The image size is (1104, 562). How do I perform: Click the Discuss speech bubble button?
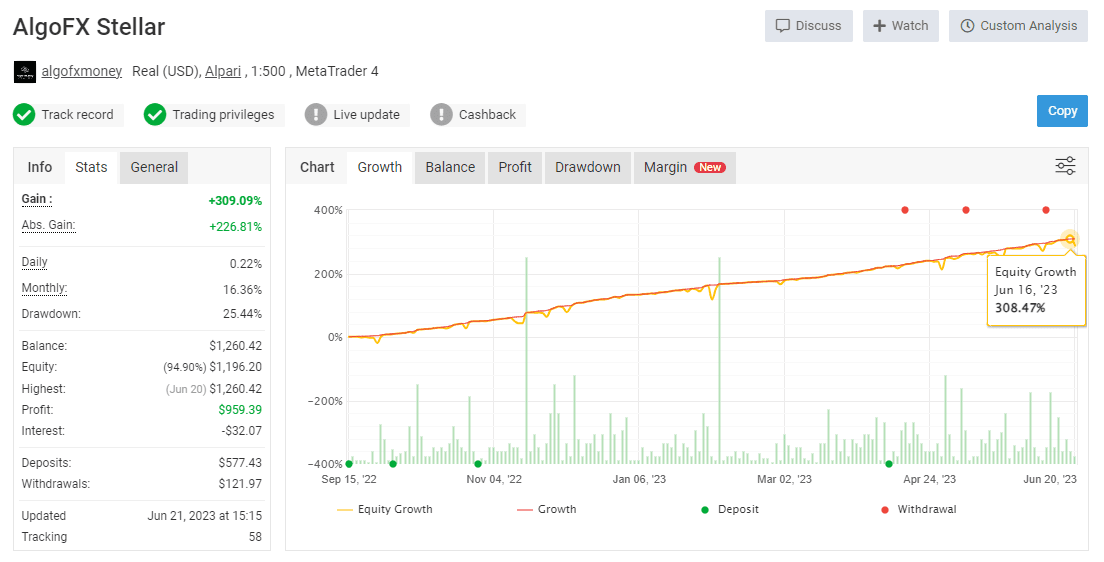pyautogui.click(x=808, y=26)
